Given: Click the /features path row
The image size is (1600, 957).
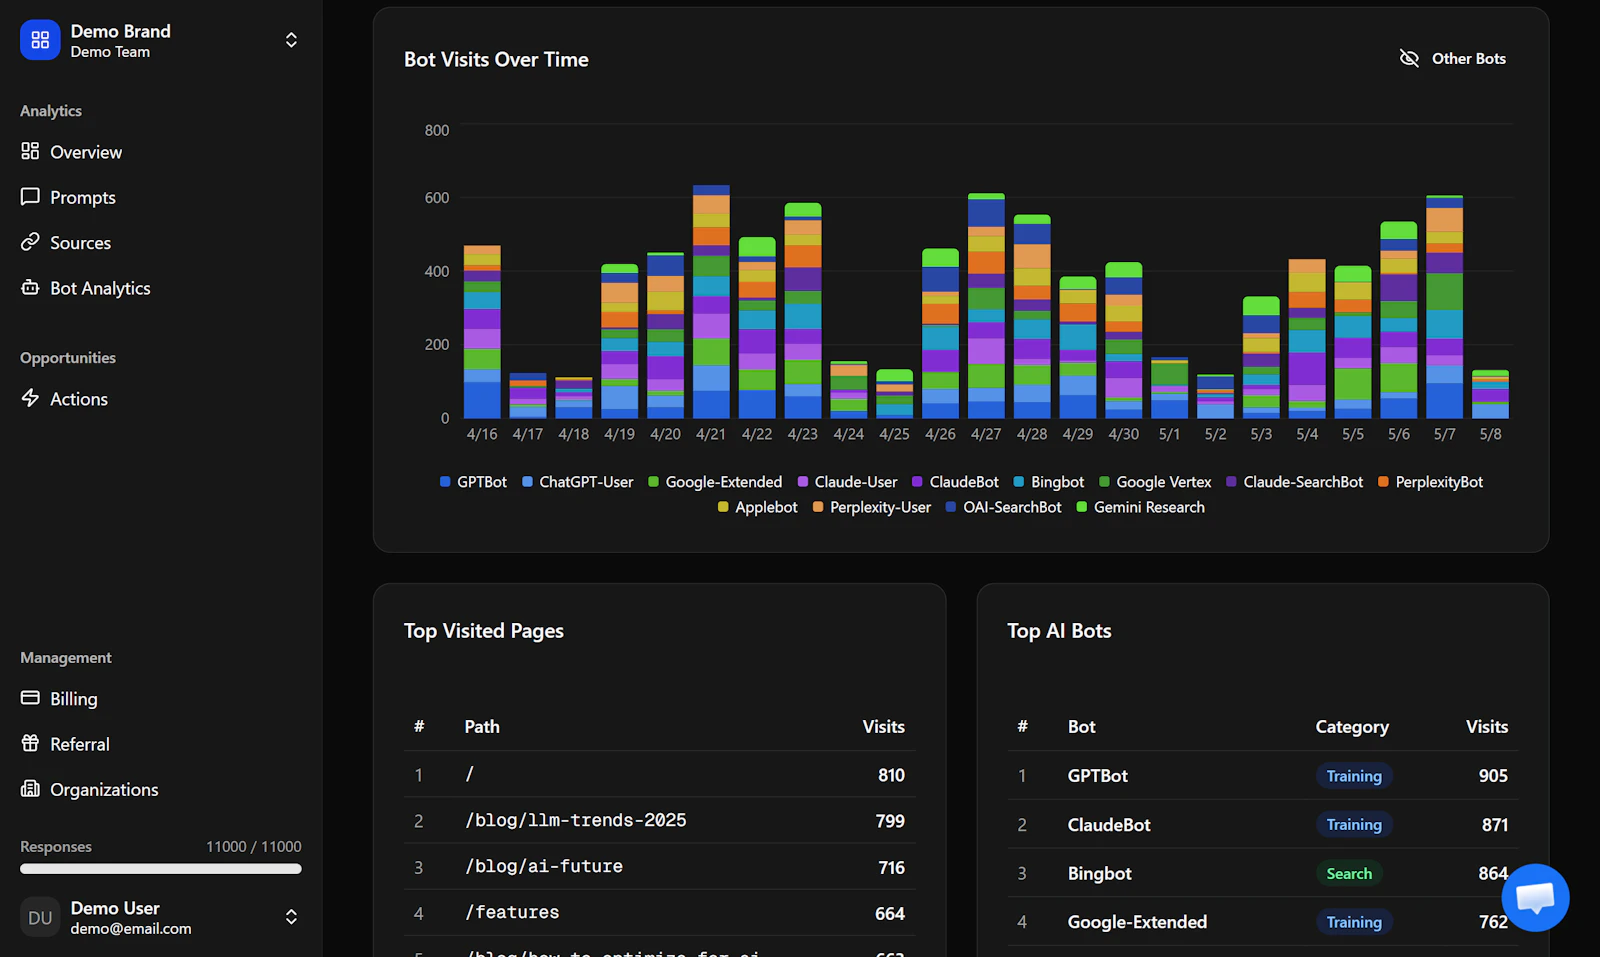Looking at the screenshot, I should pos(659,913).
